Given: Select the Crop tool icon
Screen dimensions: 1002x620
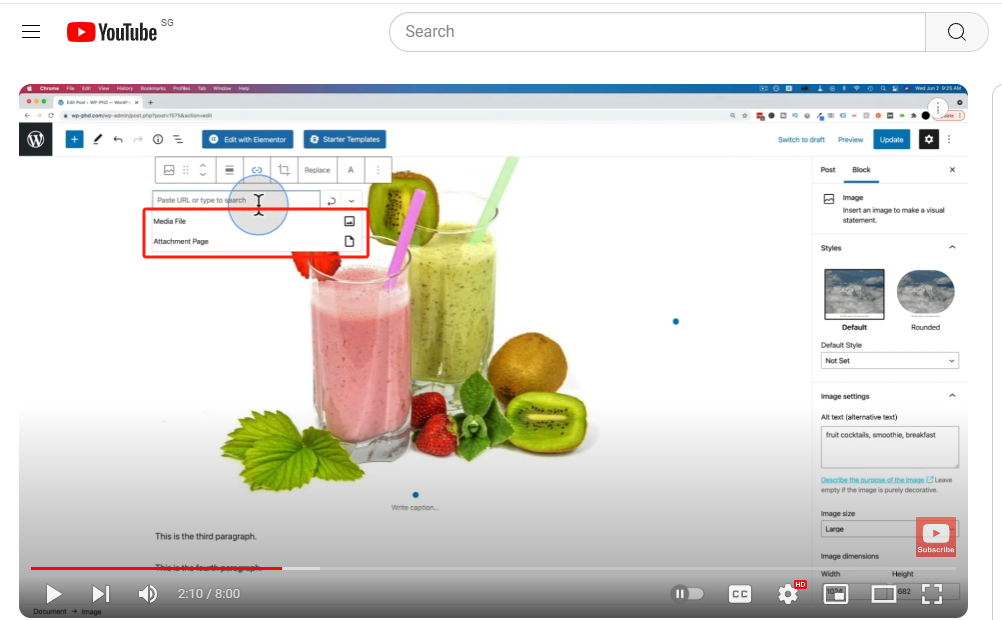Looking at the screenshot, I should pos(284,170).
